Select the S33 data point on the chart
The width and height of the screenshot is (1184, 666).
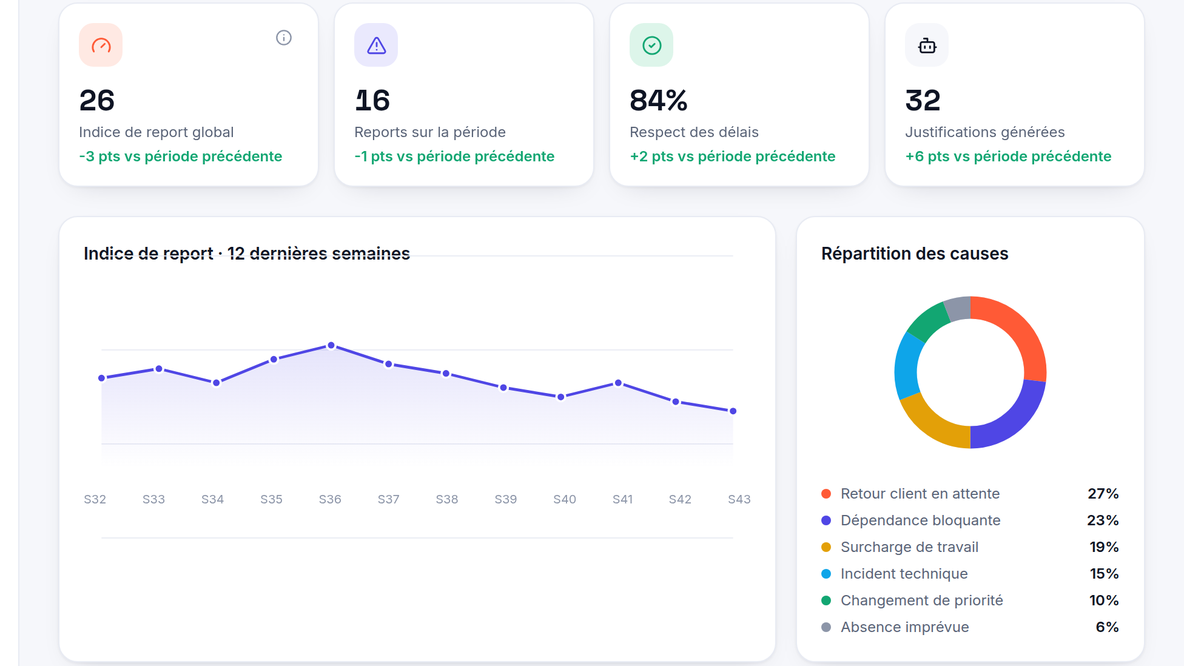click(x=159, y=369)
